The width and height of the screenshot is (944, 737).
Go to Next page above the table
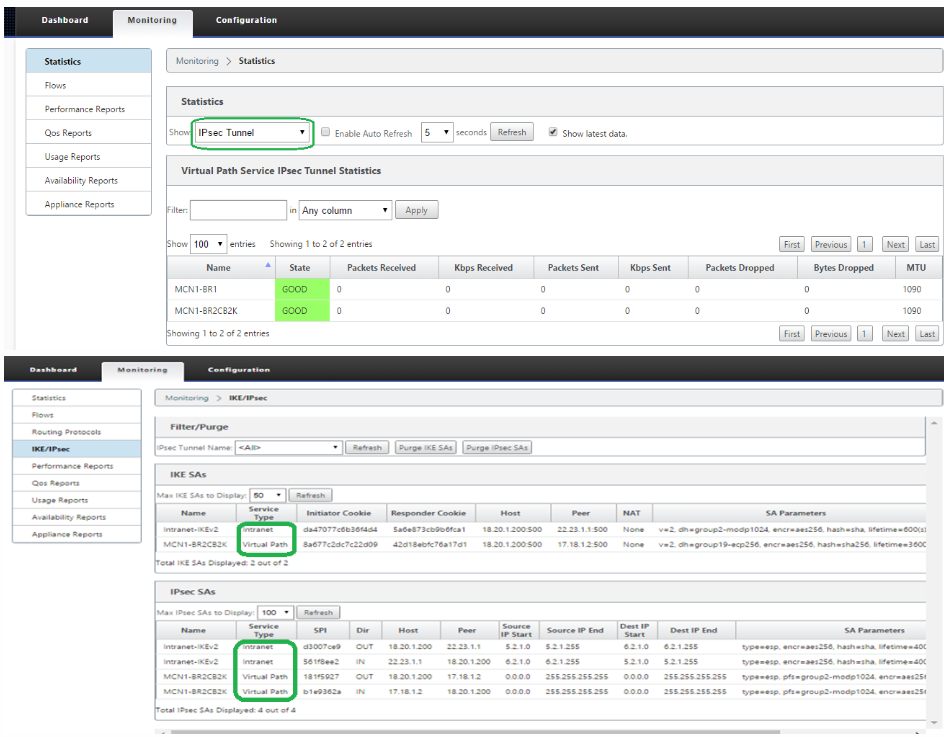895,244
